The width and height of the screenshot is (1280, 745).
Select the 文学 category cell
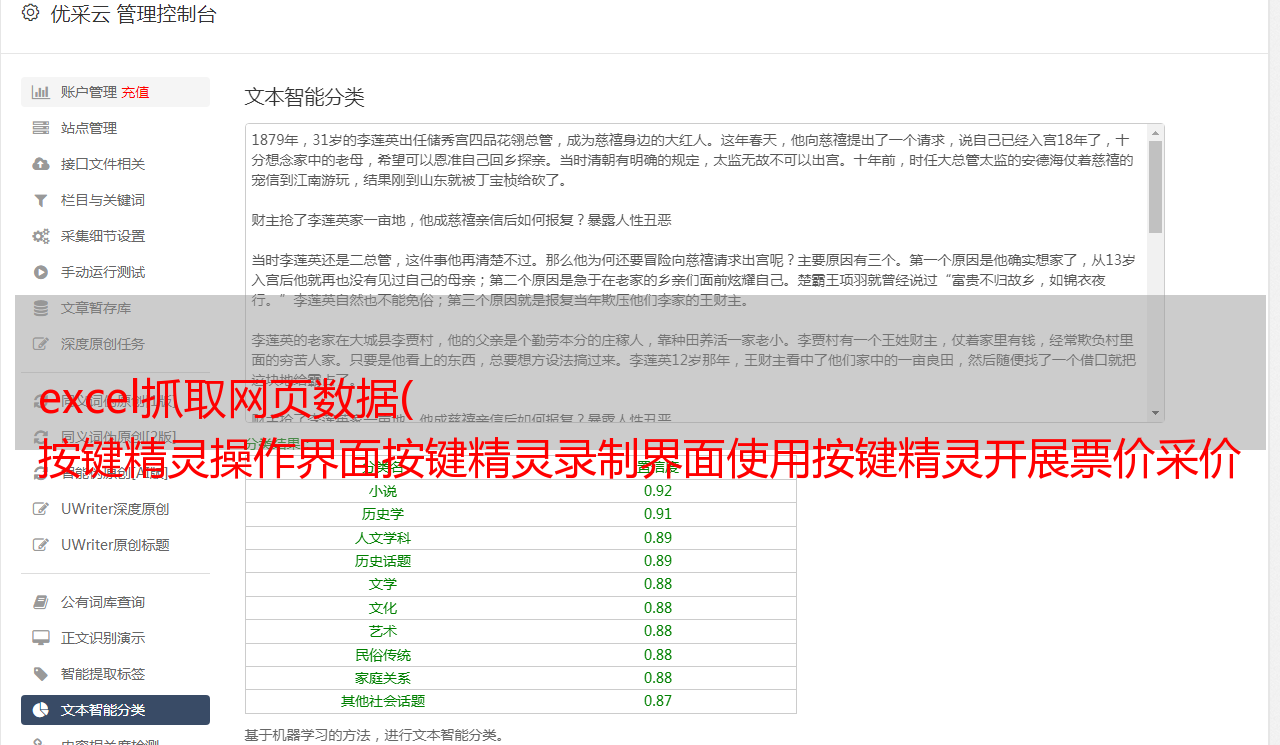click(x=383, y=584)
